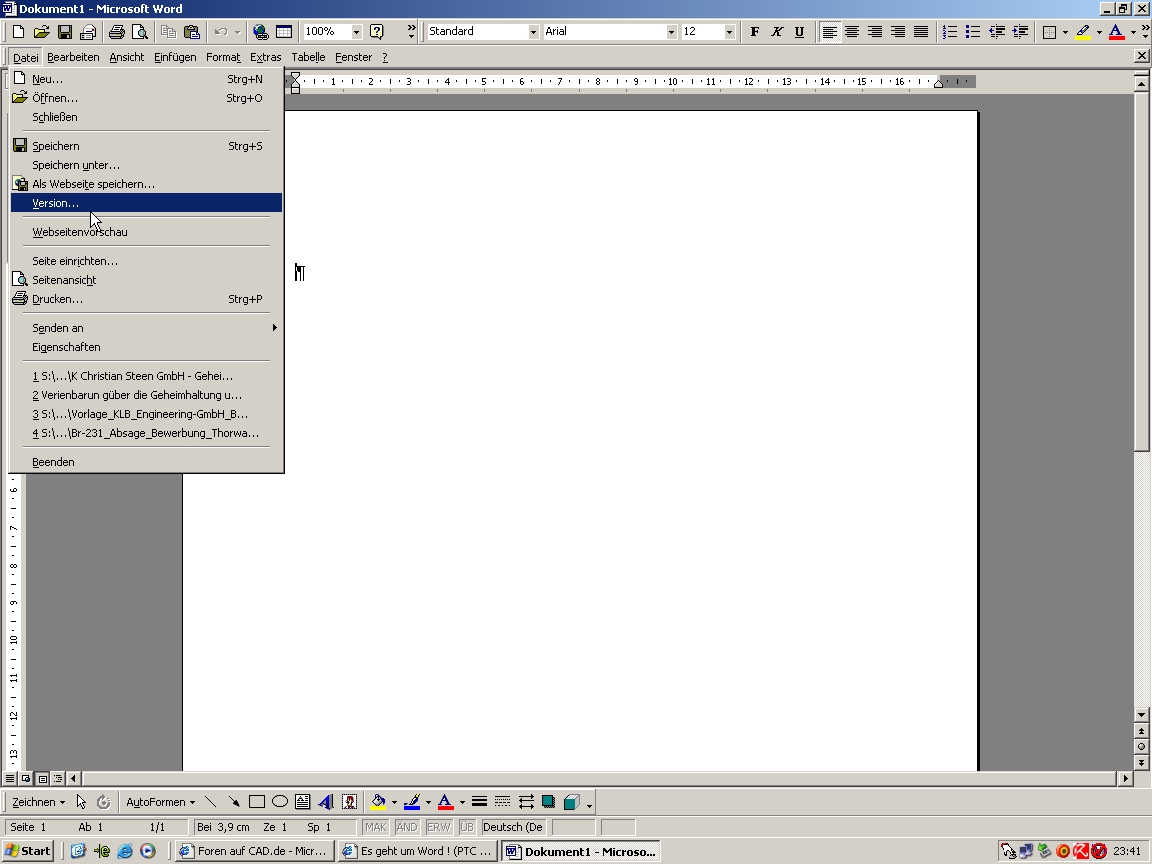Open the Bearbeiten menu

point(73,57)
